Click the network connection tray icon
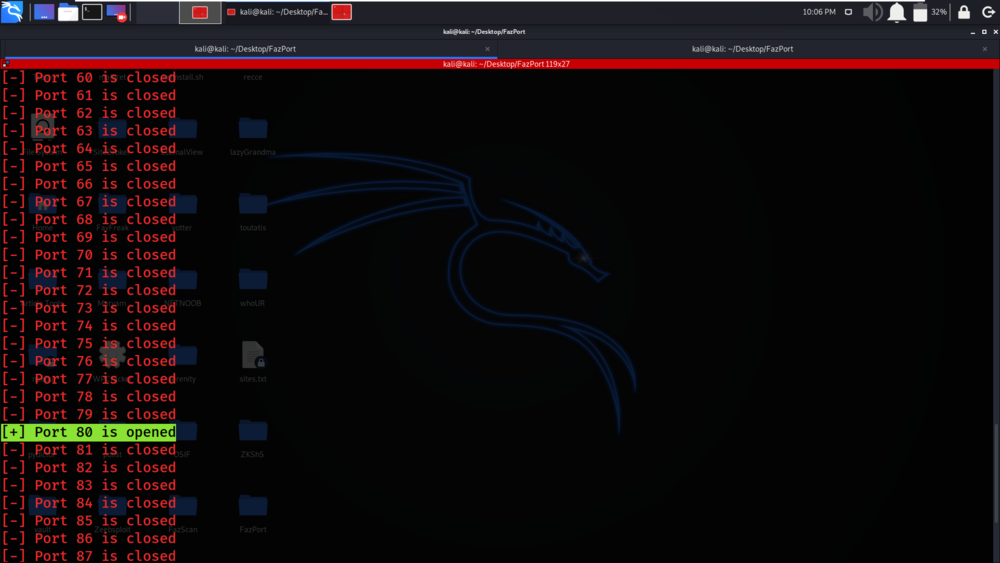This screenshot has height=563, width=1000. 848,12
